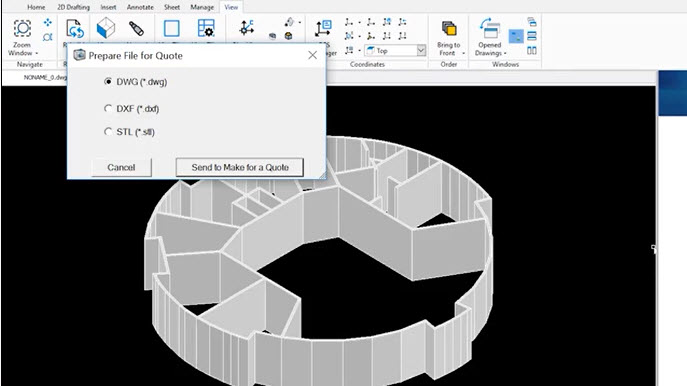
Task: Click second coordinate axis icon in top row
Action: coord(371,22)
